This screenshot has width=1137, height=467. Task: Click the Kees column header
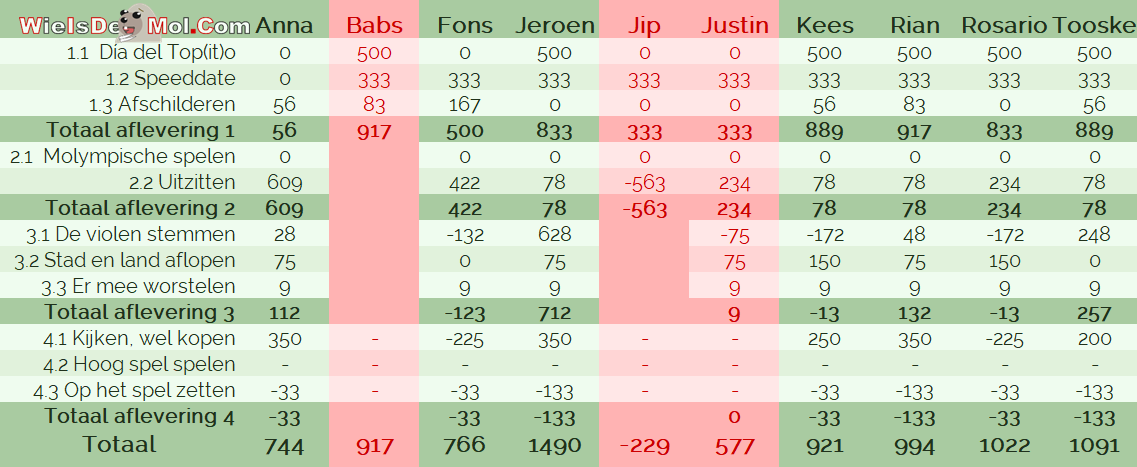point(824,26)
